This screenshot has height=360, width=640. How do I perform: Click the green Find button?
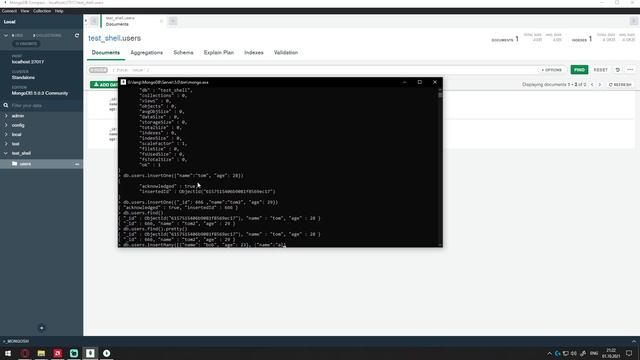(579, 70)
